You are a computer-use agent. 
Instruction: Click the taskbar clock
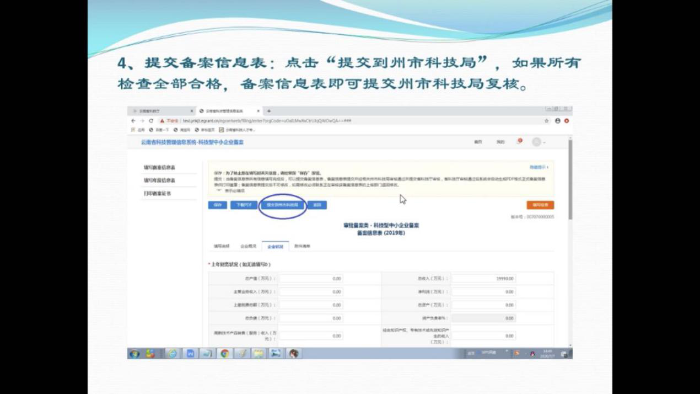point(548,354)
